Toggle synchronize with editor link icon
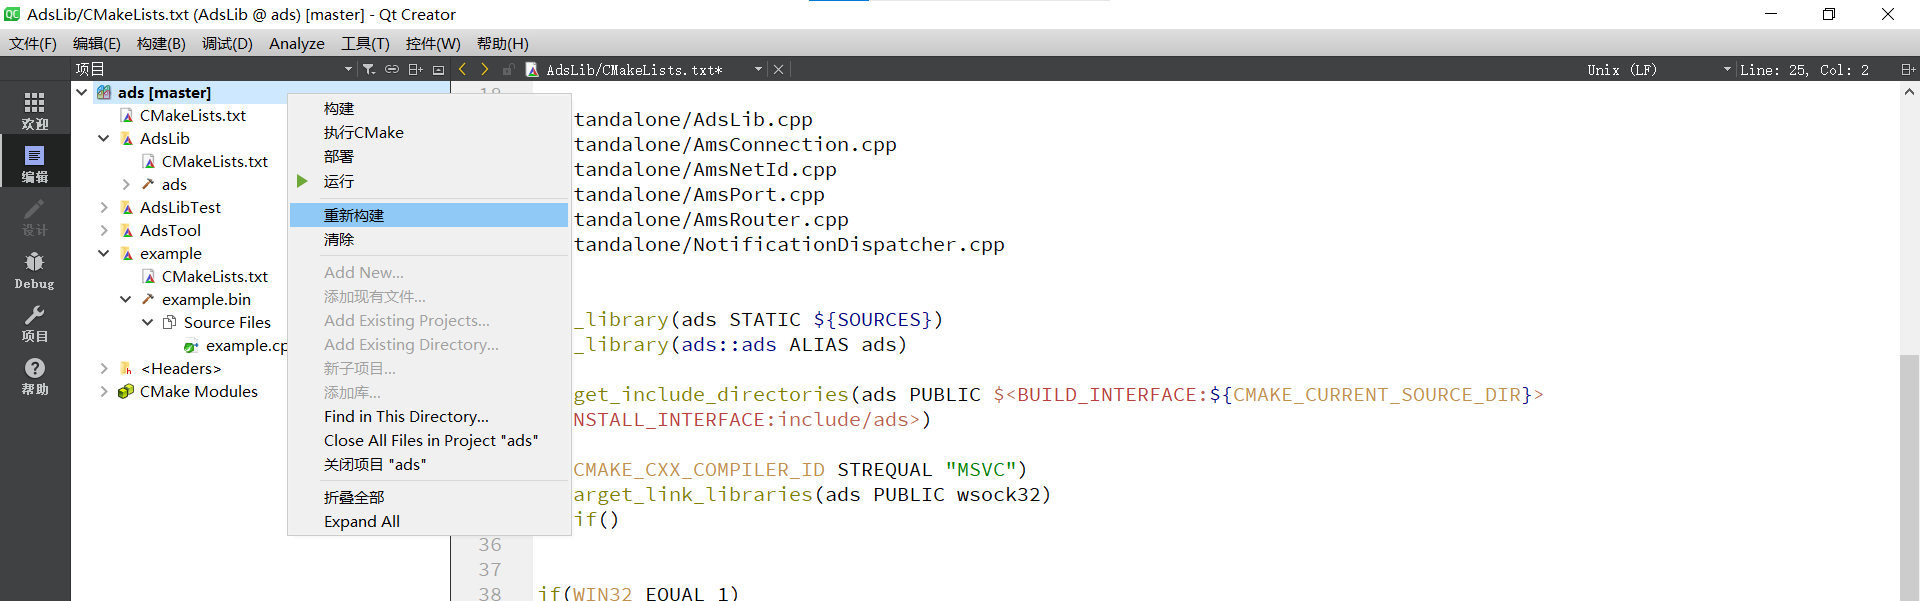The height and width of the screenshot is (601, 1920). tap(392, 69)
